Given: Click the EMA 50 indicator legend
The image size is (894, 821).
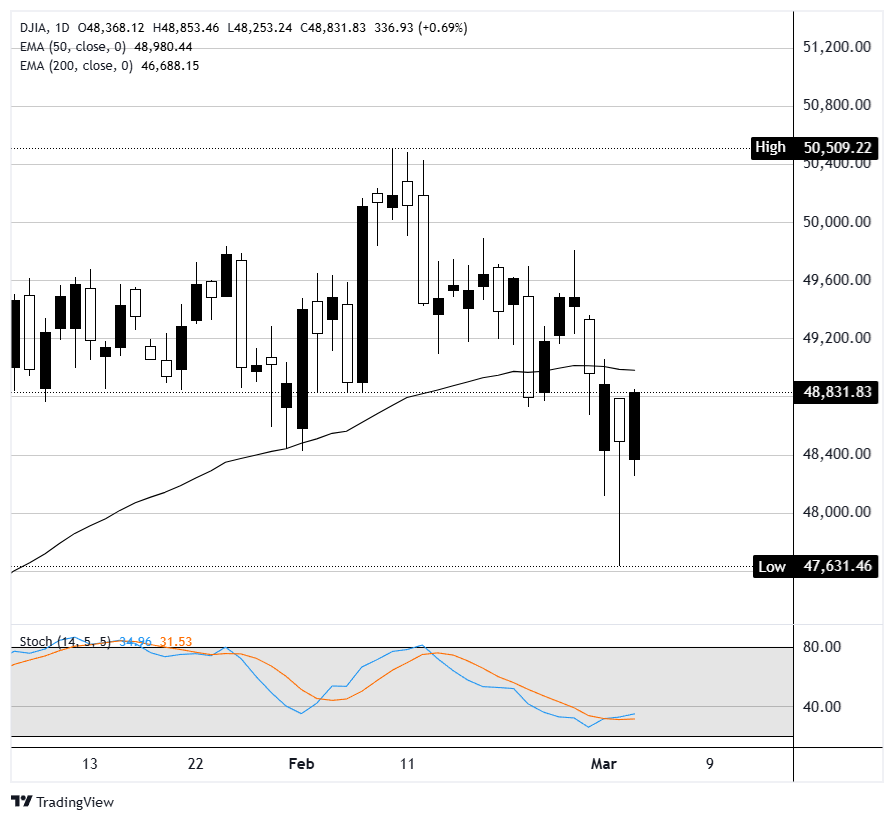Looking at the screenshot, I should pyautogui.click(x=72, y=46).
